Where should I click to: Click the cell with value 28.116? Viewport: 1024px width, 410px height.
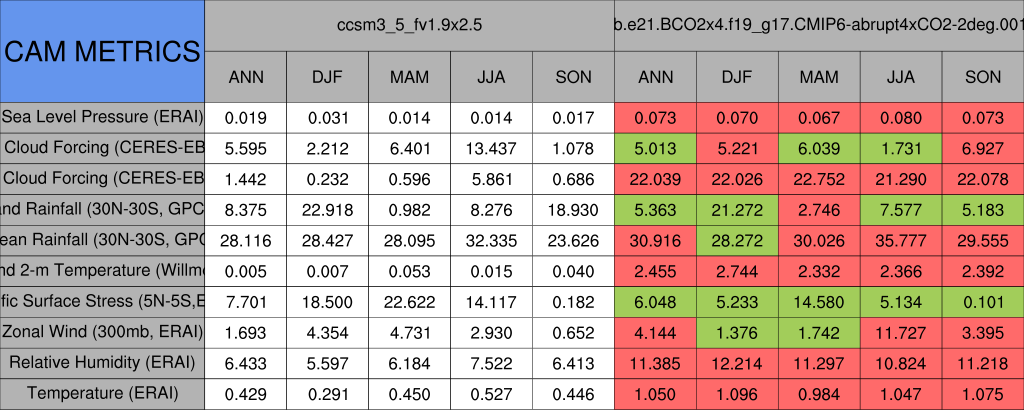click(x=245, y=239)
